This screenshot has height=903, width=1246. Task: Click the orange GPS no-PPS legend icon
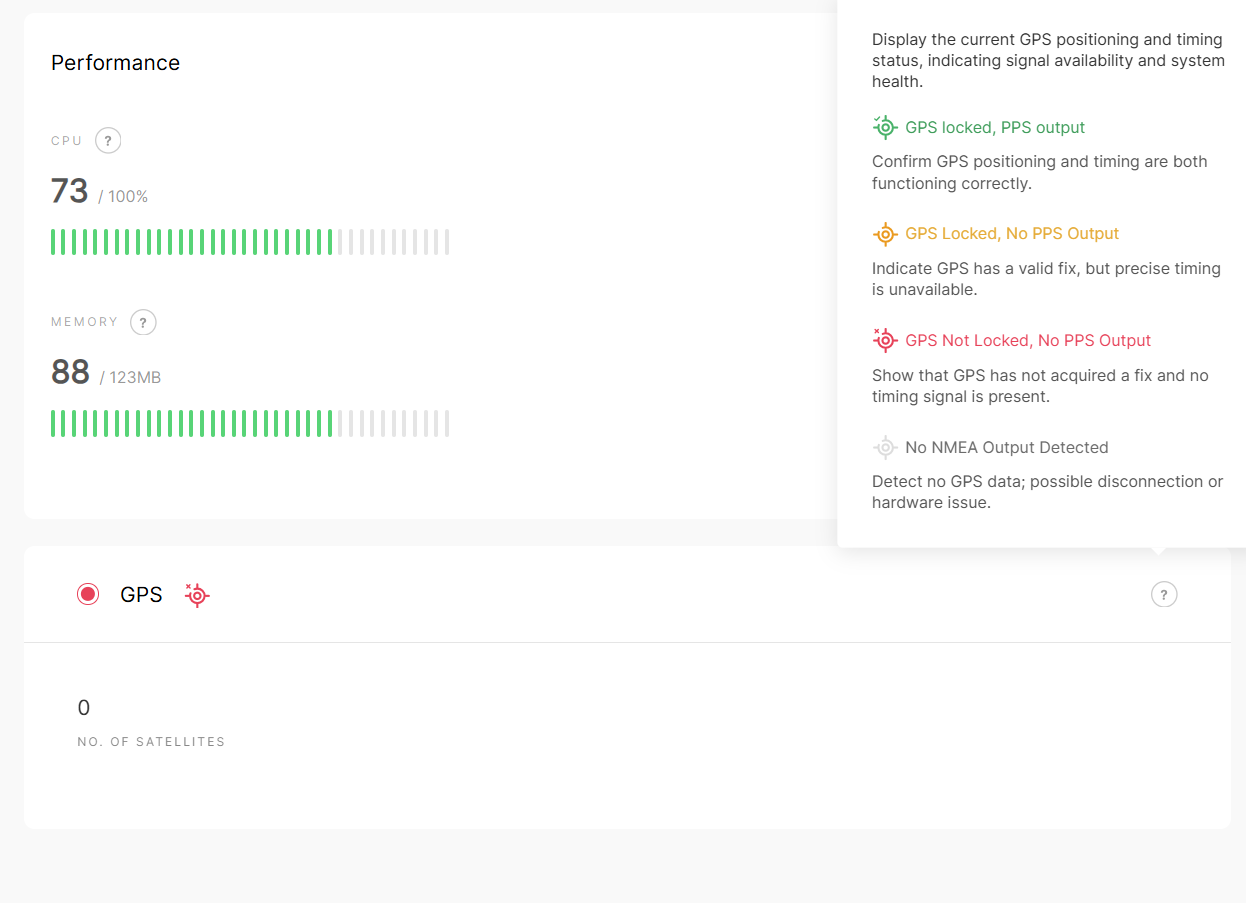885,234
